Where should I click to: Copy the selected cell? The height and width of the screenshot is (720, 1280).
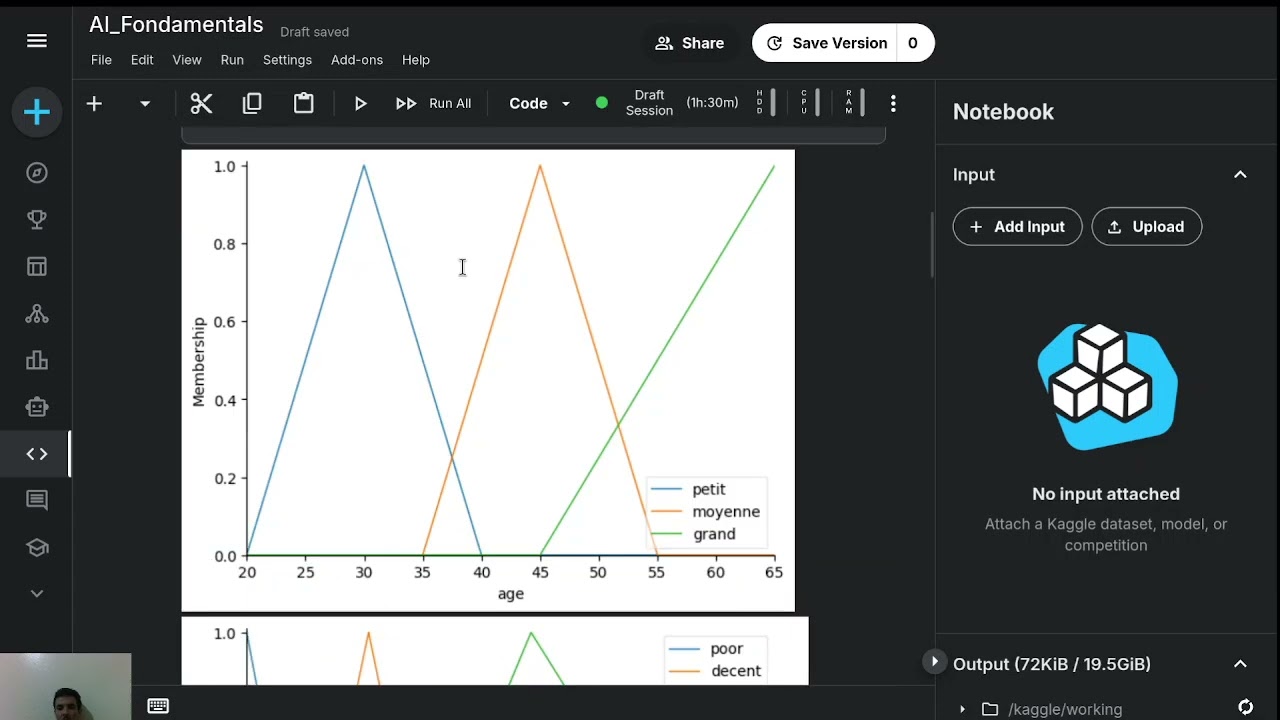252,103
